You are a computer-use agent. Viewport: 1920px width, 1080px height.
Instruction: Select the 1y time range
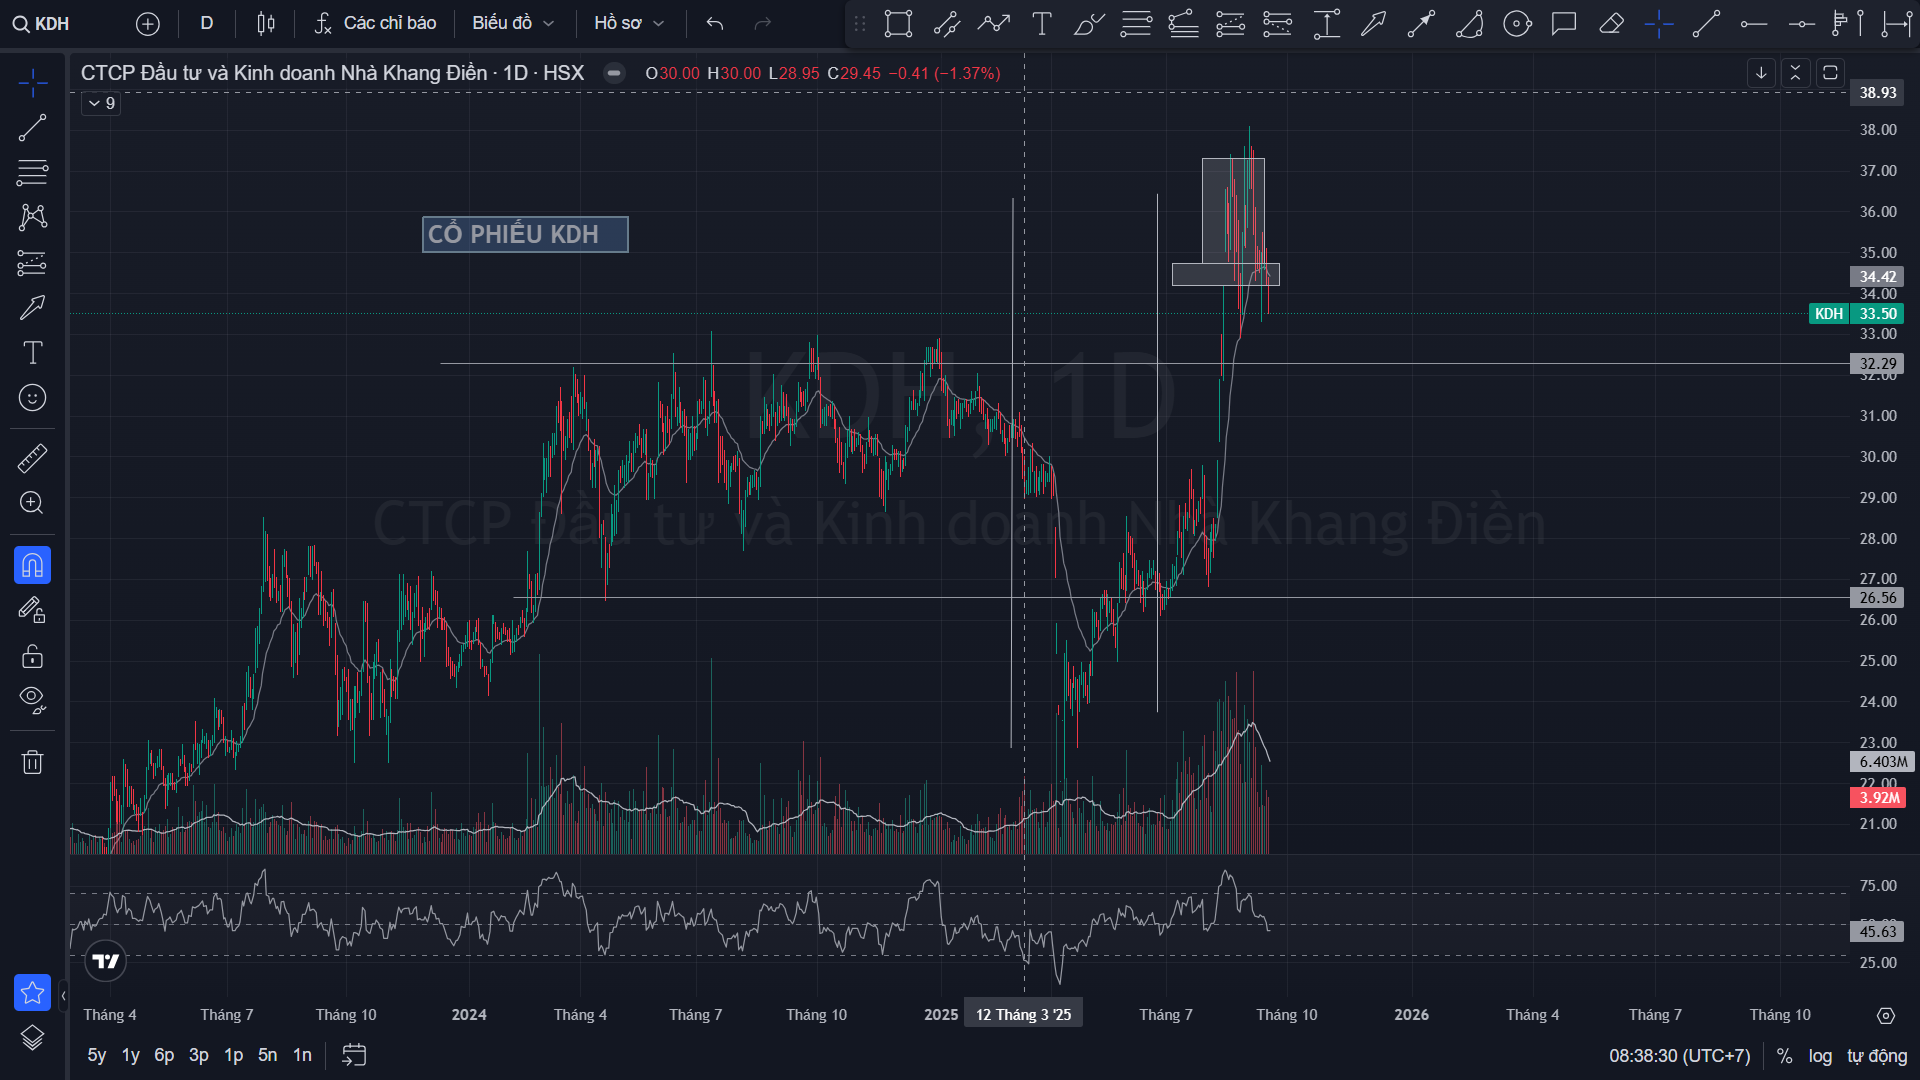pyautogui.click(x=130, y=1055)
